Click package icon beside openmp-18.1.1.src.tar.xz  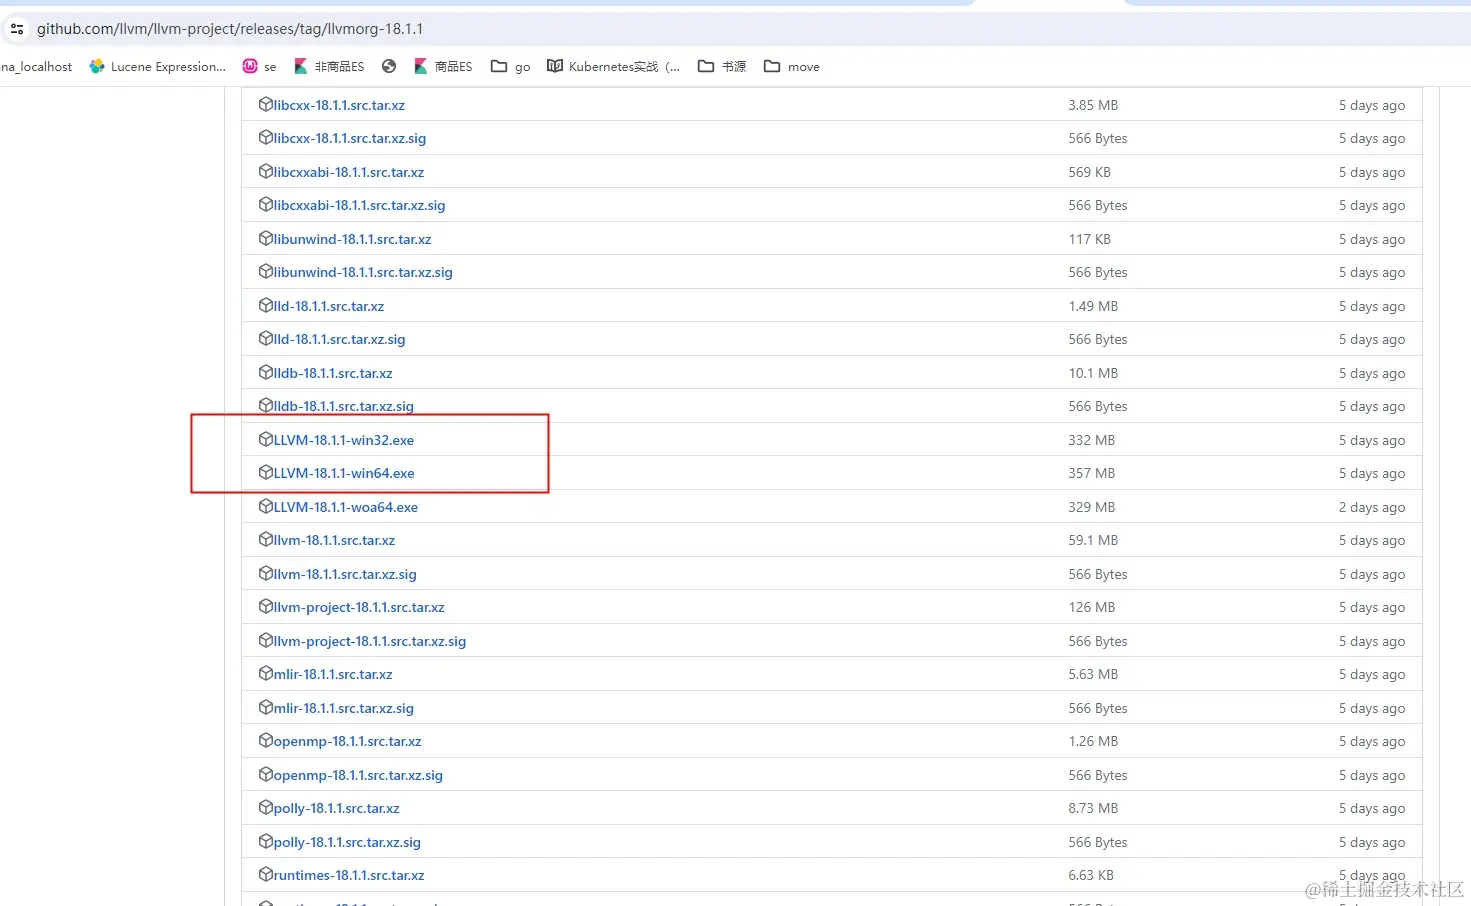pos(266,740)
